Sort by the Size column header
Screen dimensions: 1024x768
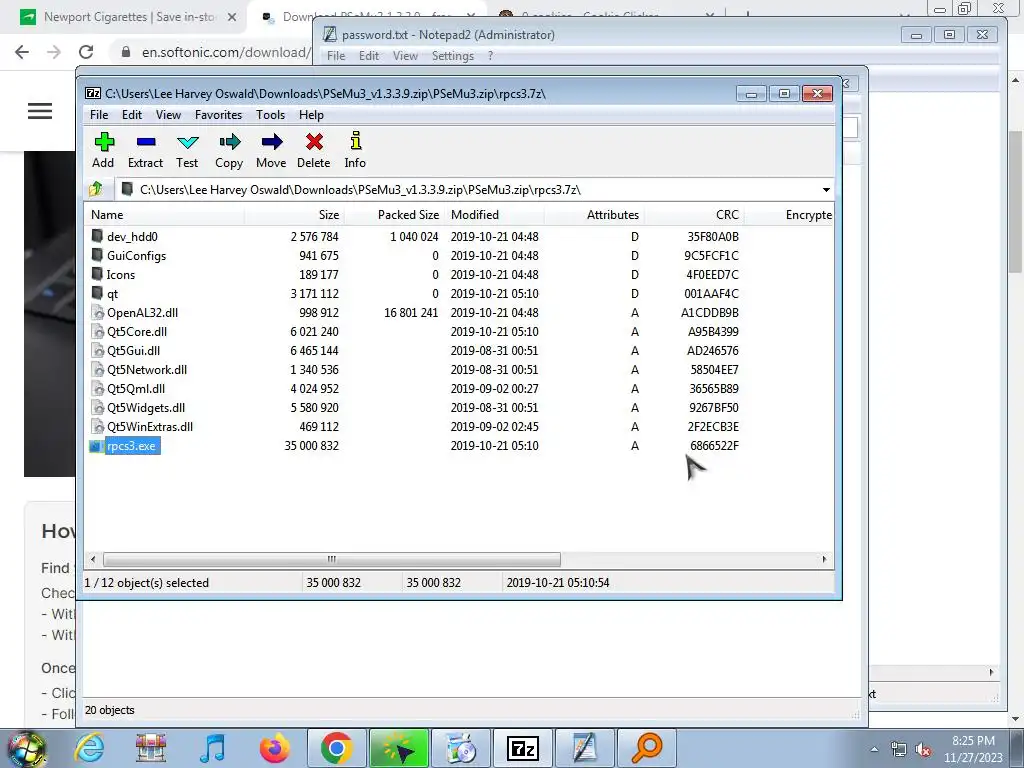click(294, 215)
